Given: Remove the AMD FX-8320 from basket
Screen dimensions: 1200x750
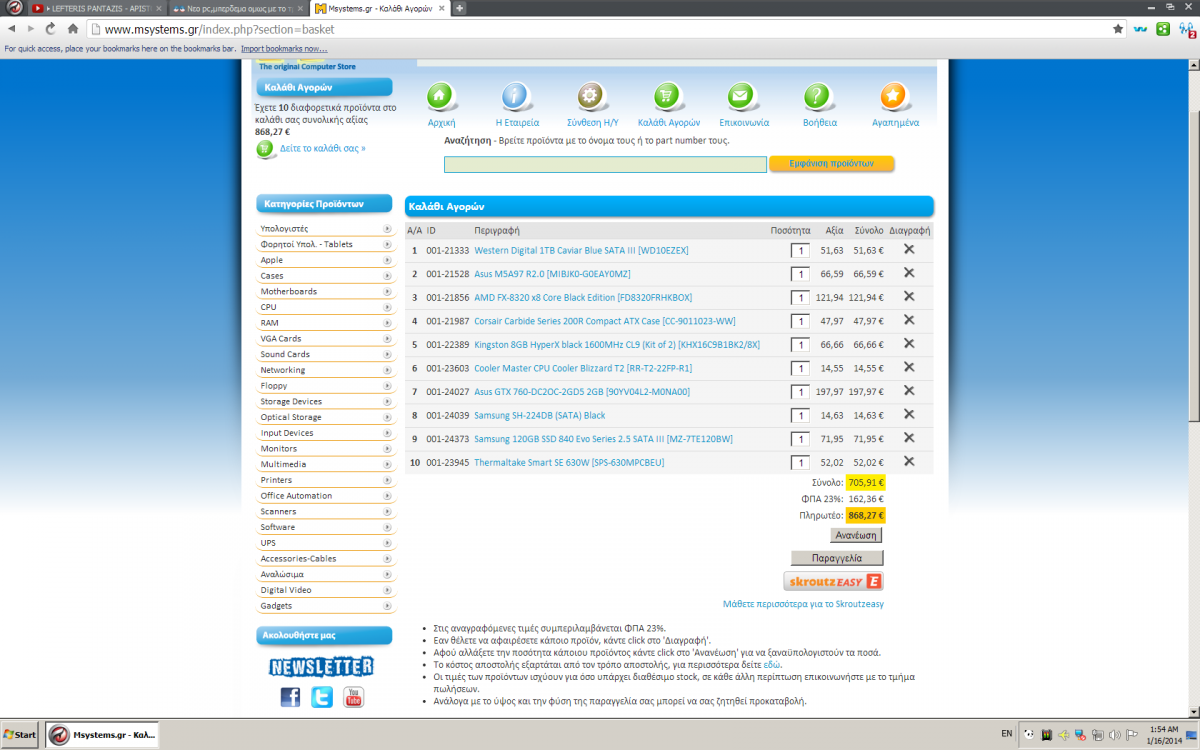Looking at the screenshot, I should tap(909, 296).
